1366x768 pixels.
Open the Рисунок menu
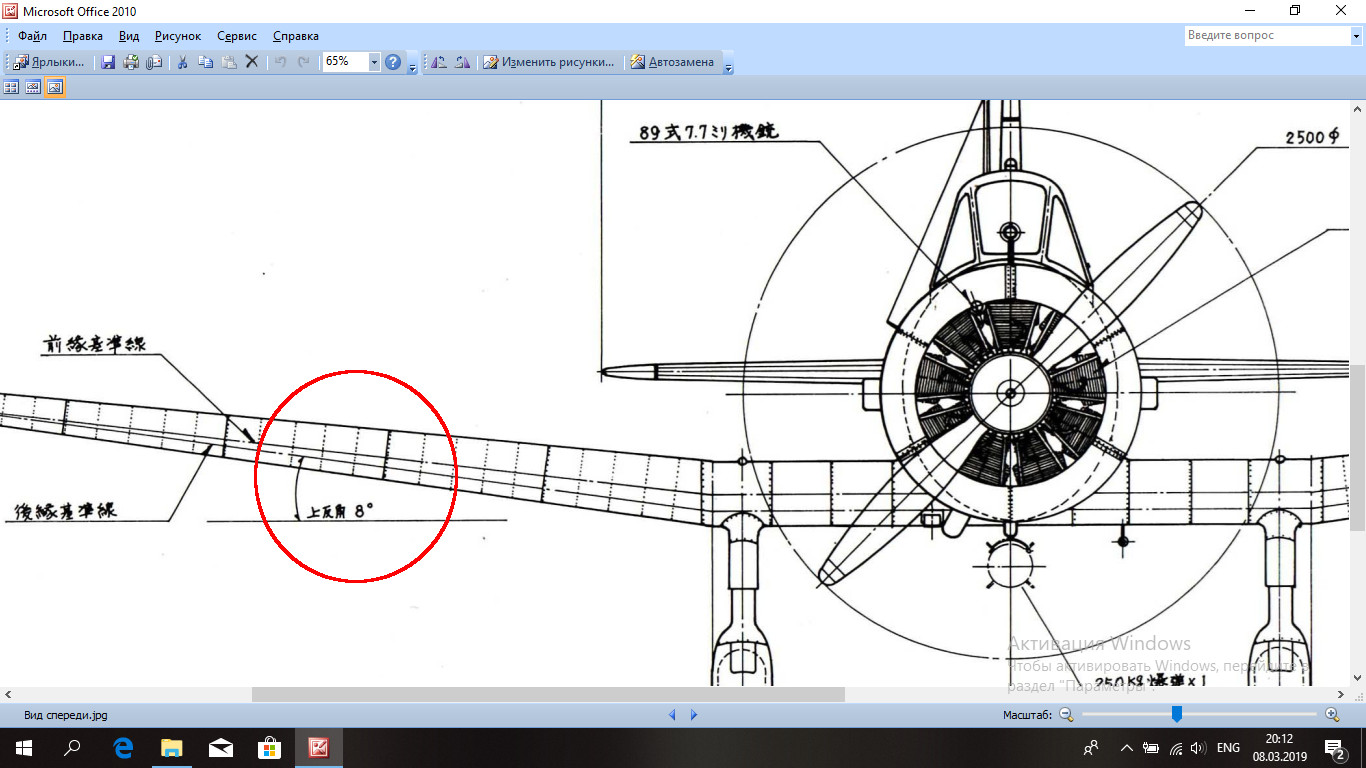tap(178, 36)
